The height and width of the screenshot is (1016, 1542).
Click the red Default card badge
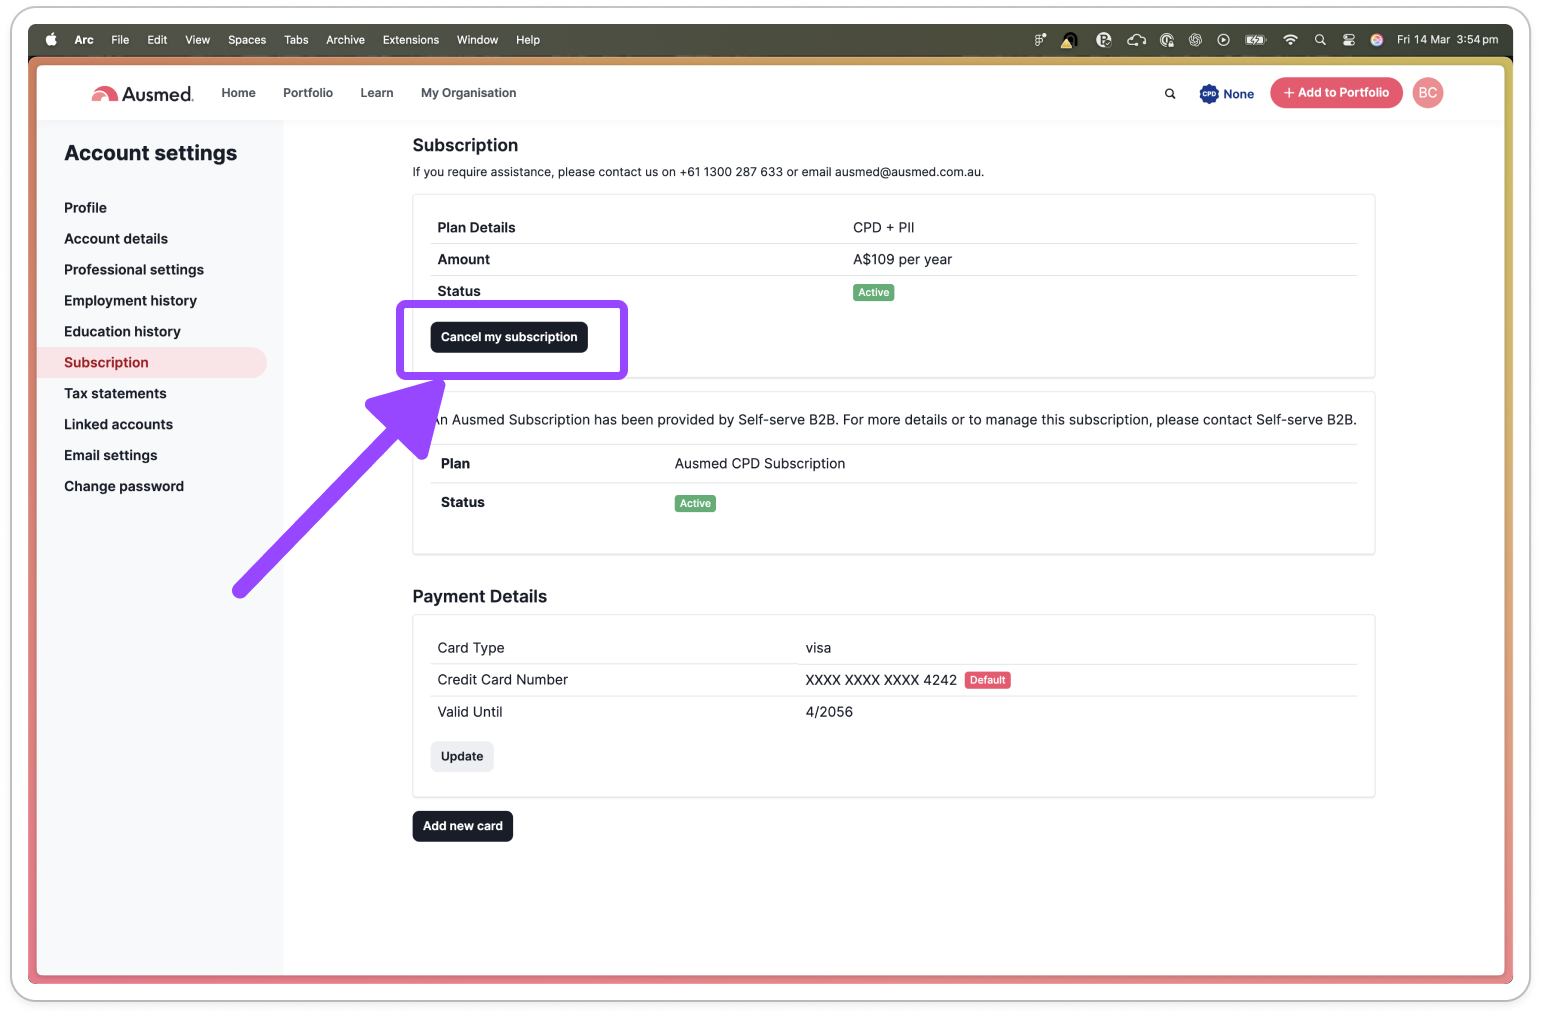pos(988,680)
